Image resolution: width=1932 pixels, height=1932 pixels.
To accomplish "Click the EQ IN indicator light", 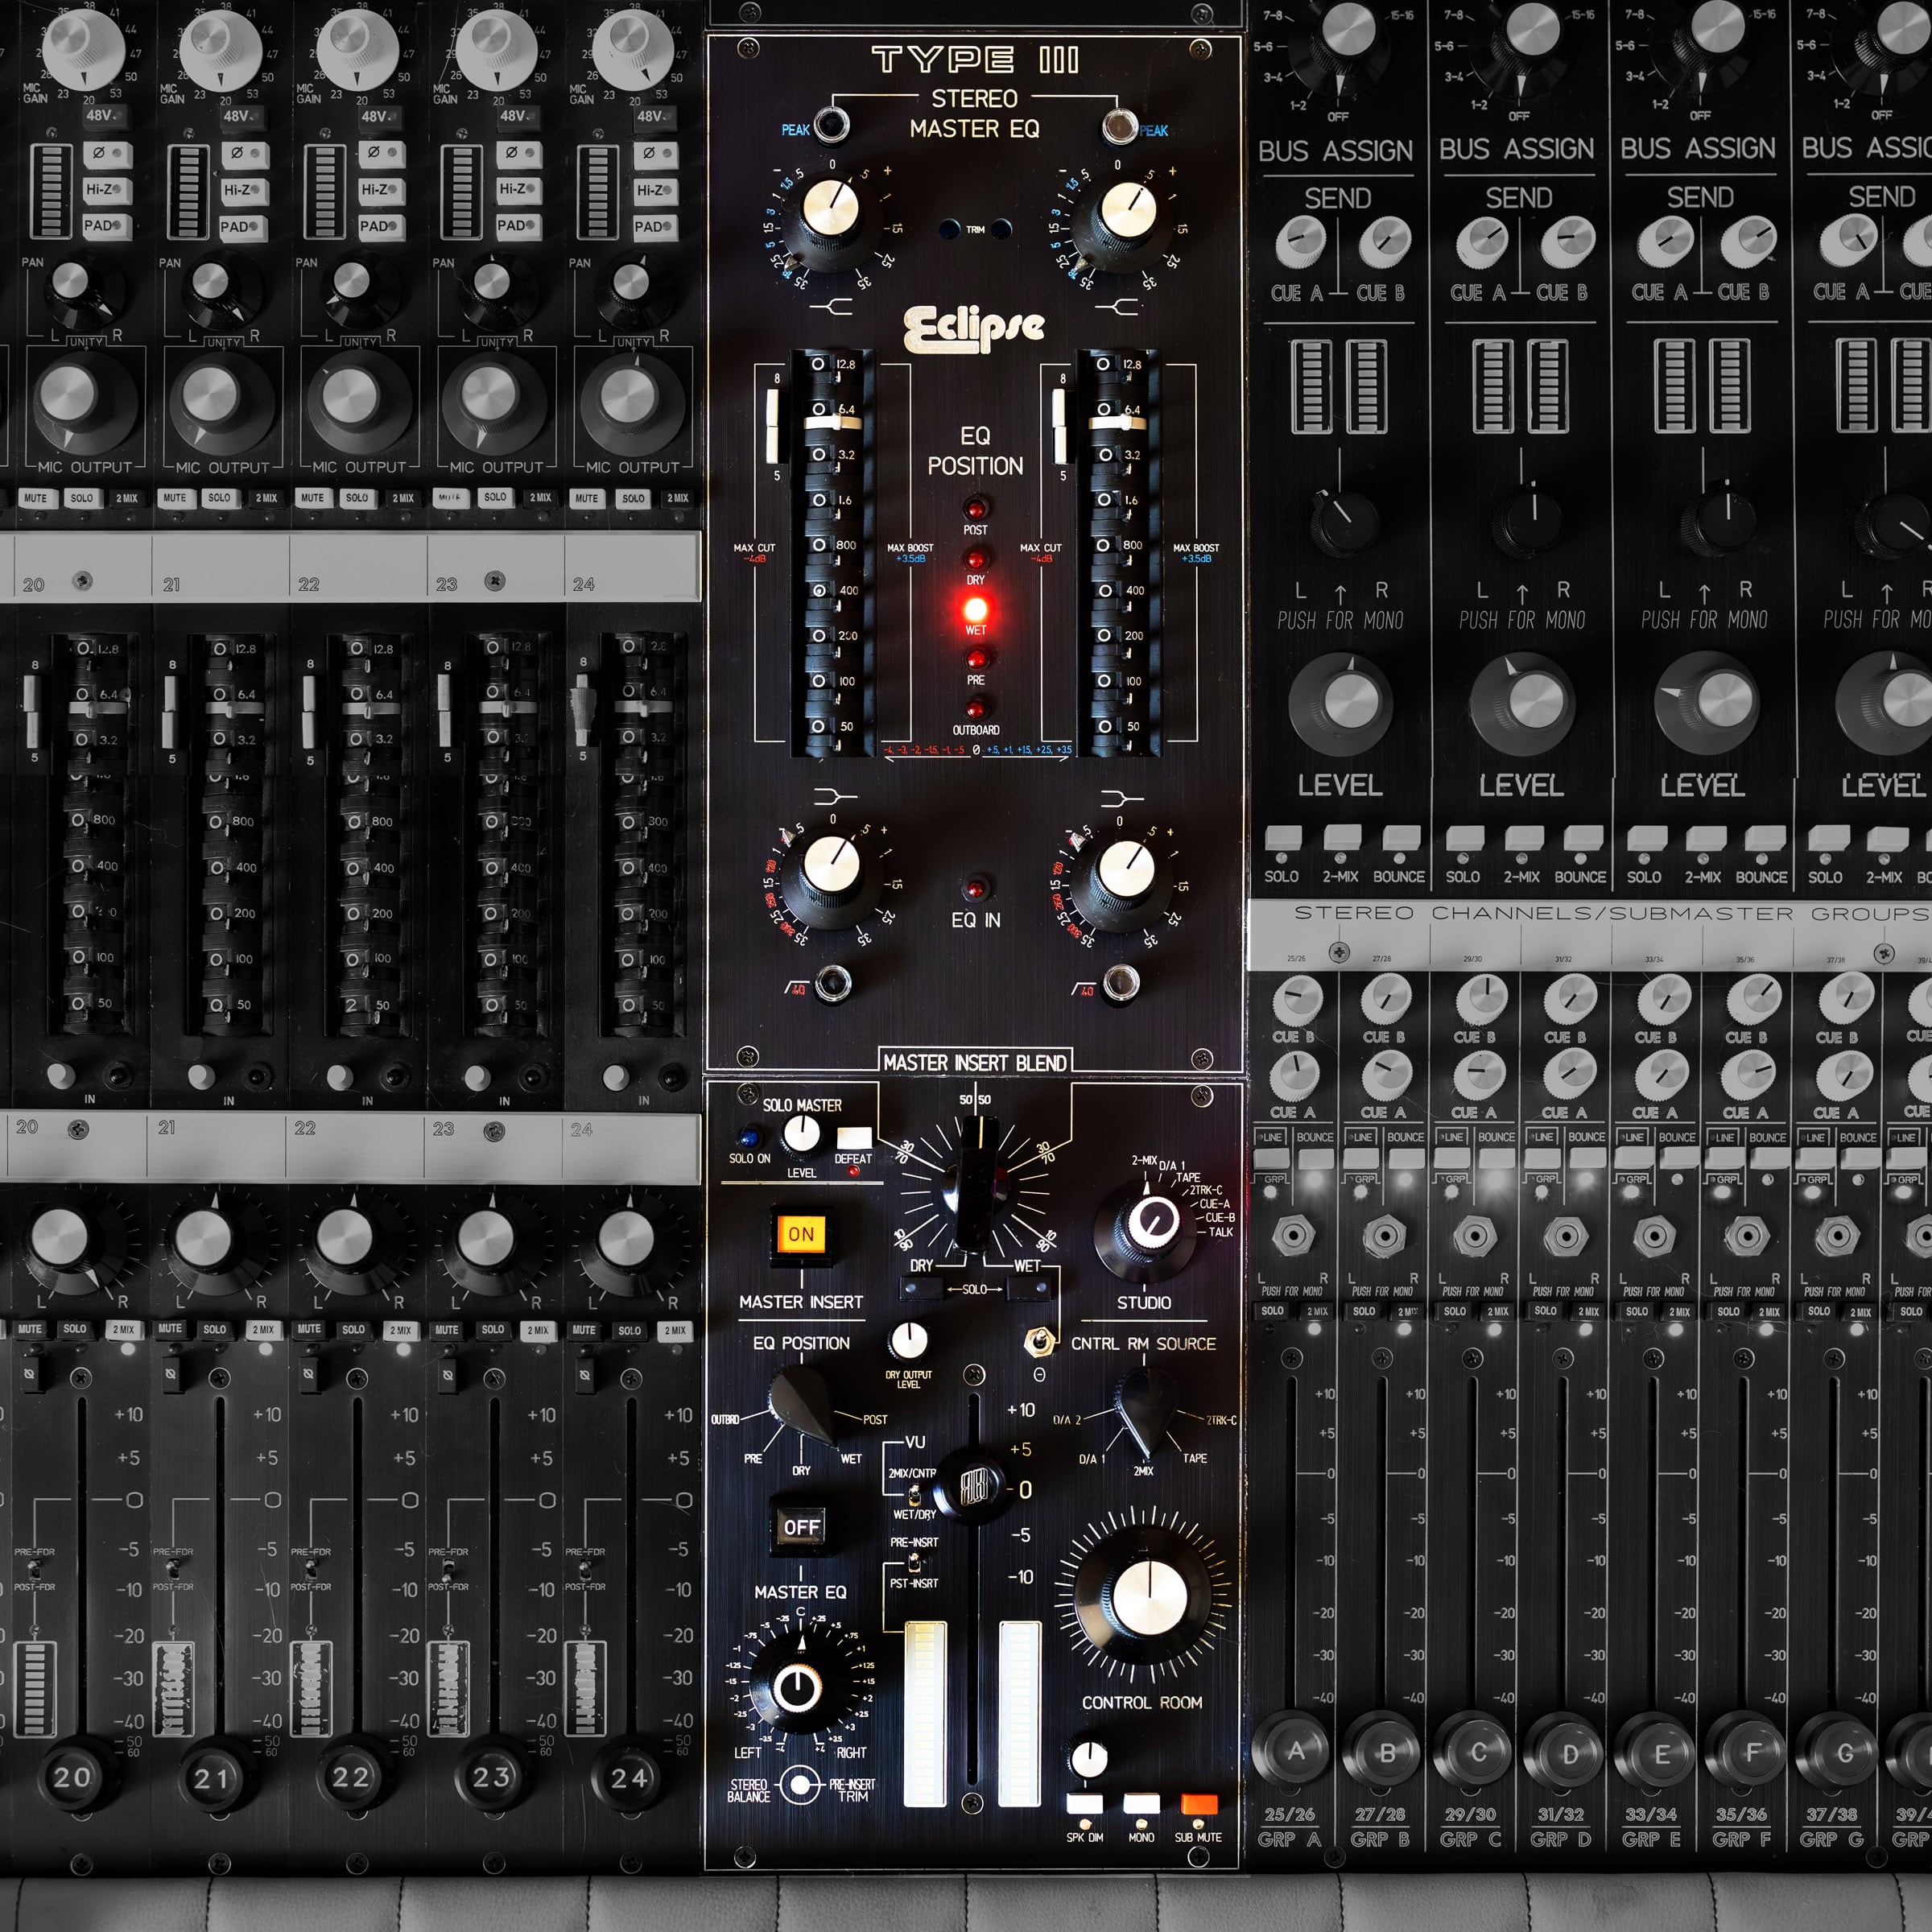I will [975, 888].
